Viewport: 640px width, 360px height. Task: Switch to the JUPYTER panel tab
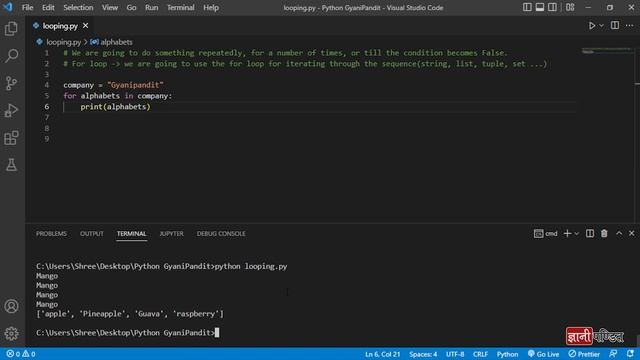[x=171, y=233]
